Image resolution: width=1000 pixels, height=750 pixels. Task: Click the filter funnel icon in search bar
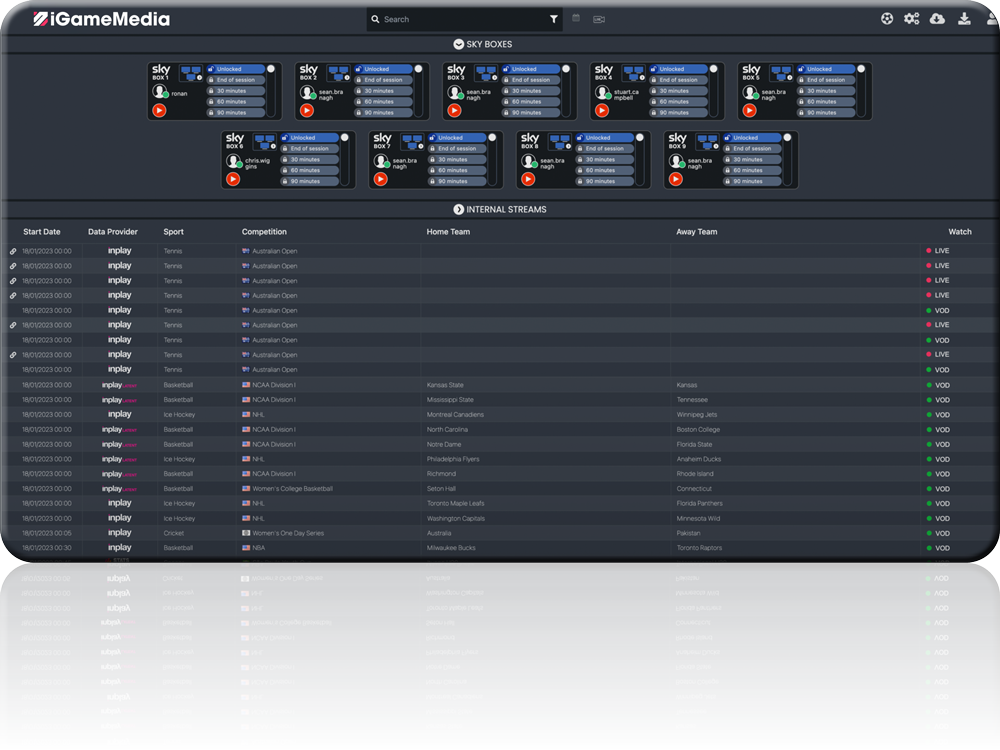tap(553, 19)
